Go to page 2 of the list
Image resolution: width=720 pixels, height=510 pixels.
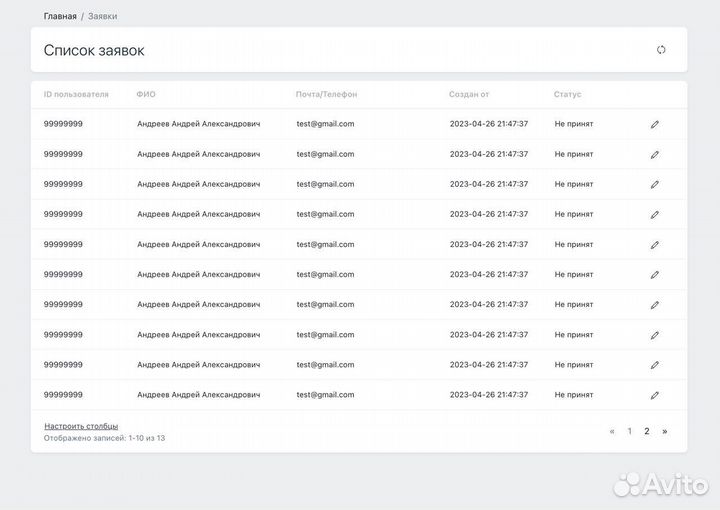pos(646,431)
